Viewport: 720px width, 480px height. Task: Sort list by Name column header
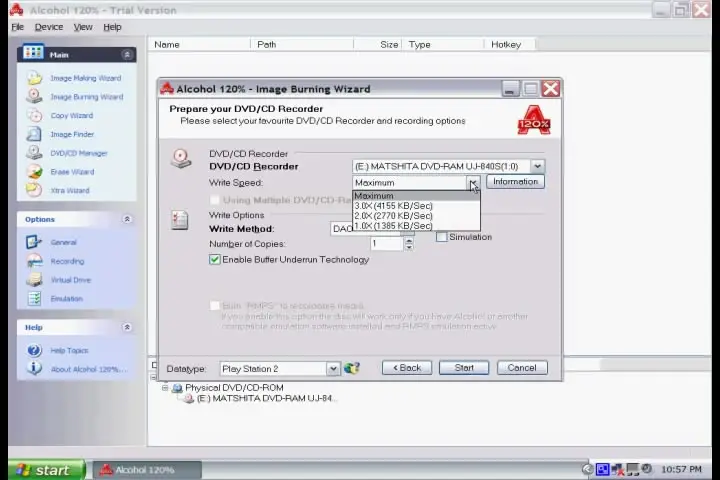[x=199, y=45]
